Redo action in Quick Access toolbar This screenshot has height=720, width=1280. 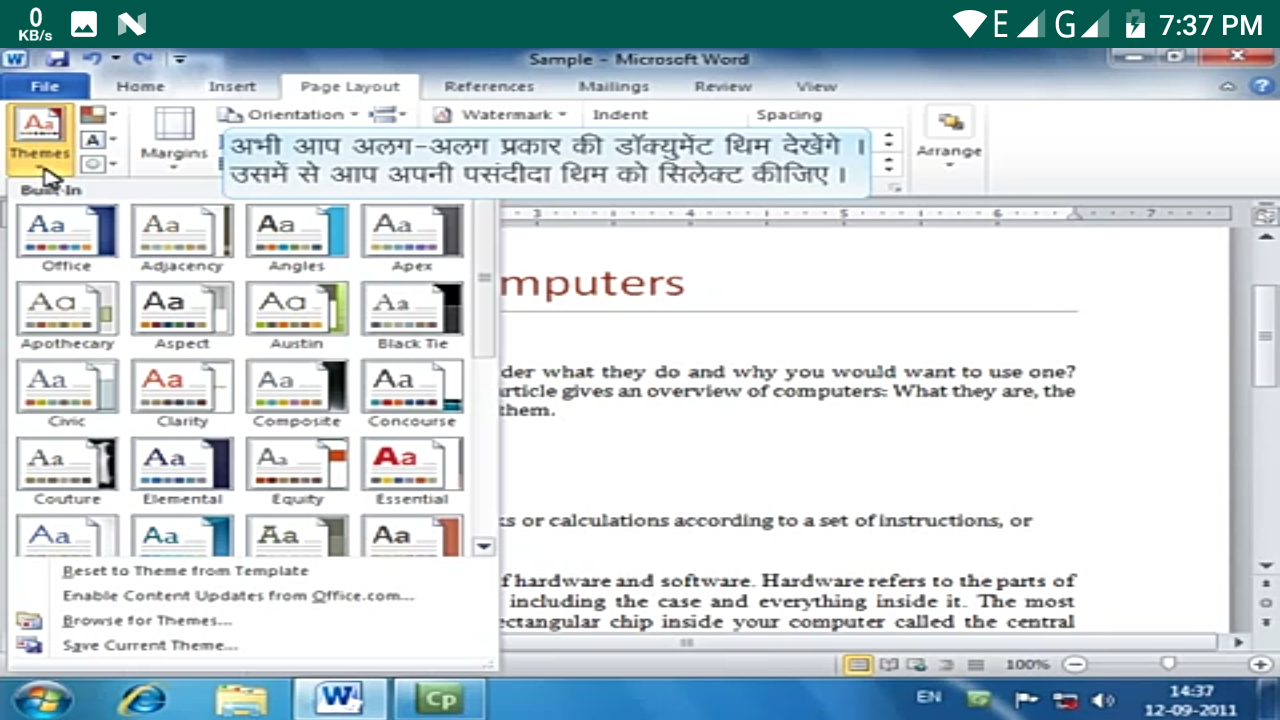[x=141, y=59]
